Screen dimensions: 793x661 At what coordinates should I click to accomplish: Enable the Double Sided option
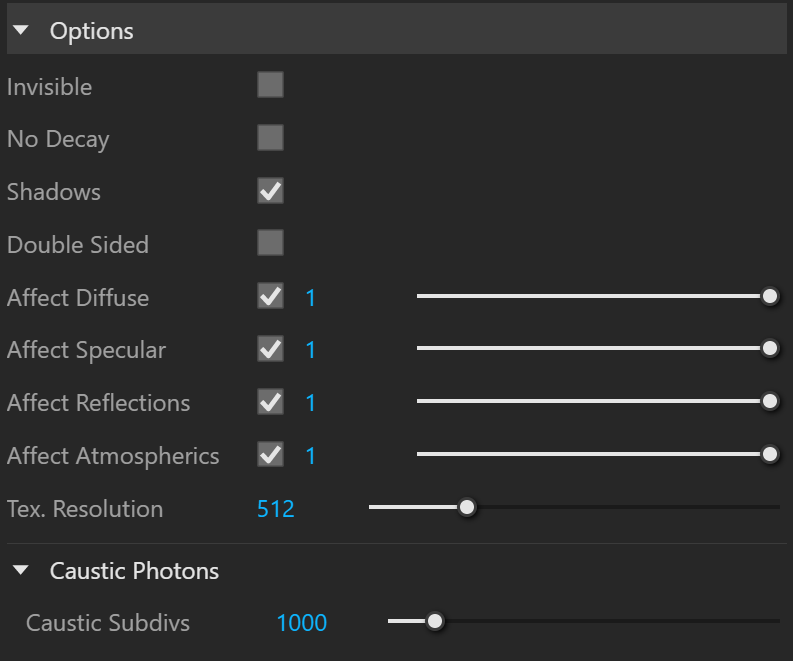270,243
